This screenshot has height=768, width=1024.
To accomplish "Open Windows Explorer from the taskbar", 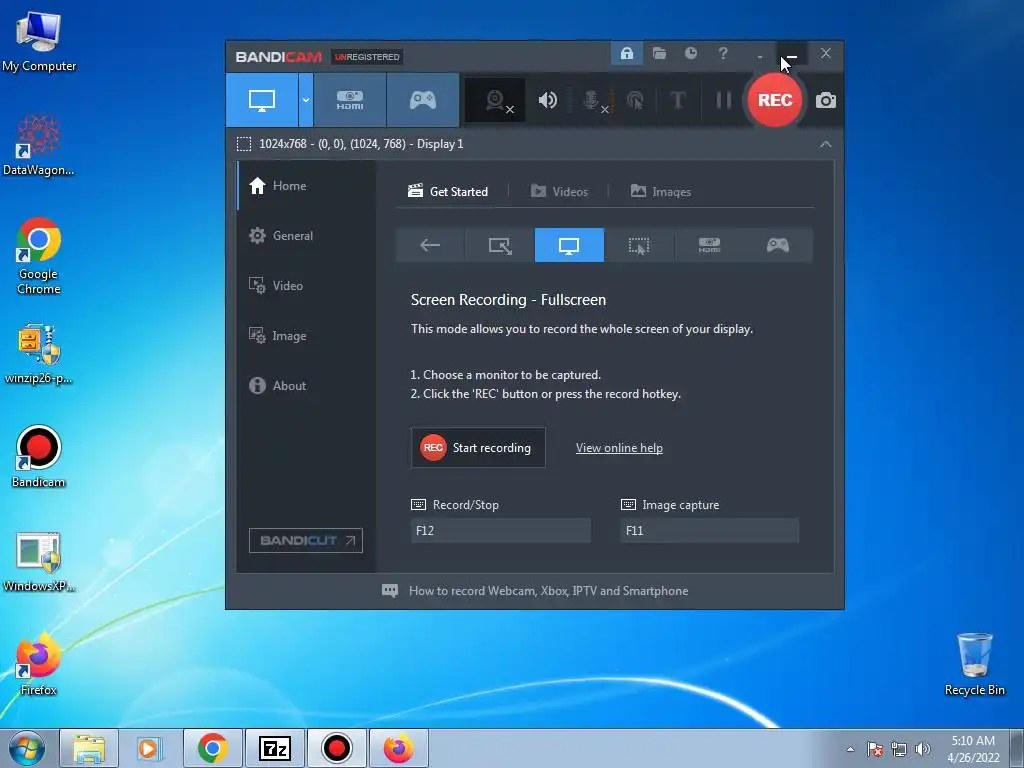I will pos(89,748).
